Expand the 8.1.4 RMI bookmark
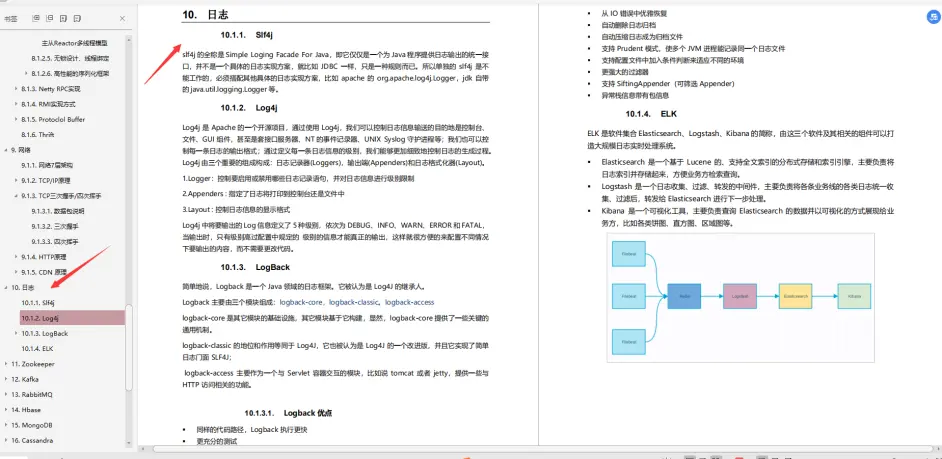The image size is (942, 459). 16,105
